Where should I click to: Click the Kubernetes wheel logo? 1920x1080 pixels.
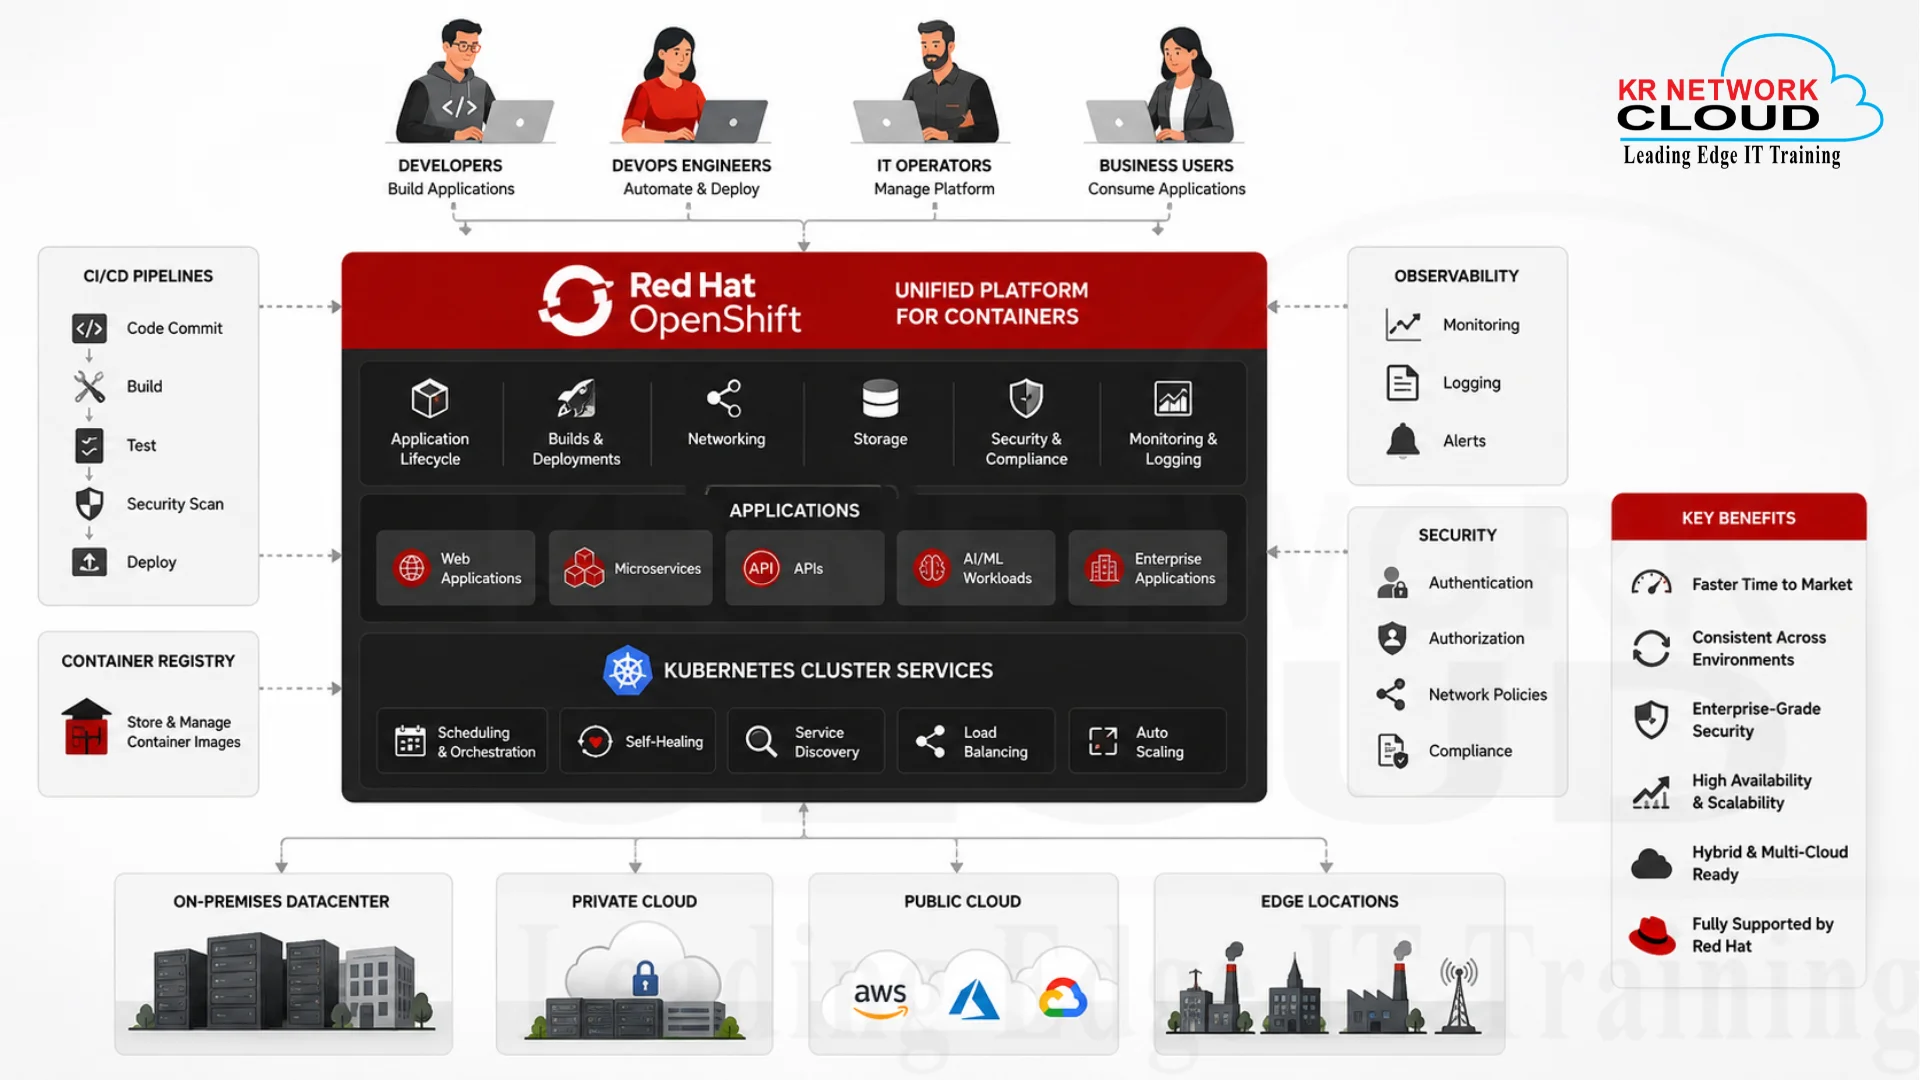click(627, 670)
